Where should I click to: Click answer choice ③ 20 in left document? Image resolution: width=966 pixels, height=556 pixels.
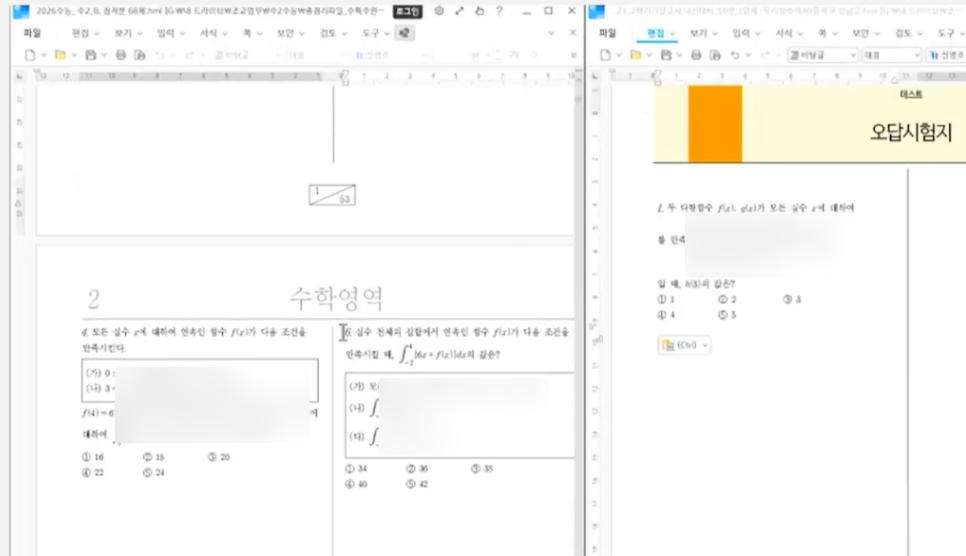[x=219, y=457]
